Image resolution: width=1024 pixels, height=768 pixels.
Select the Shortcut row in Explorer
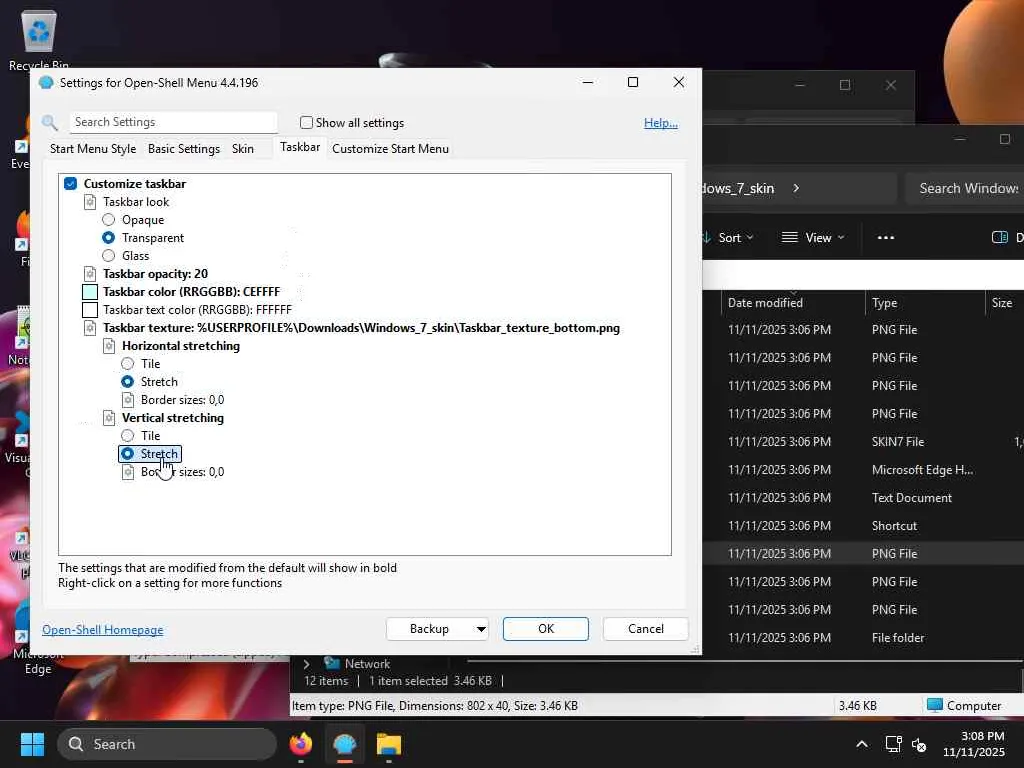click(x=863, y=526)
